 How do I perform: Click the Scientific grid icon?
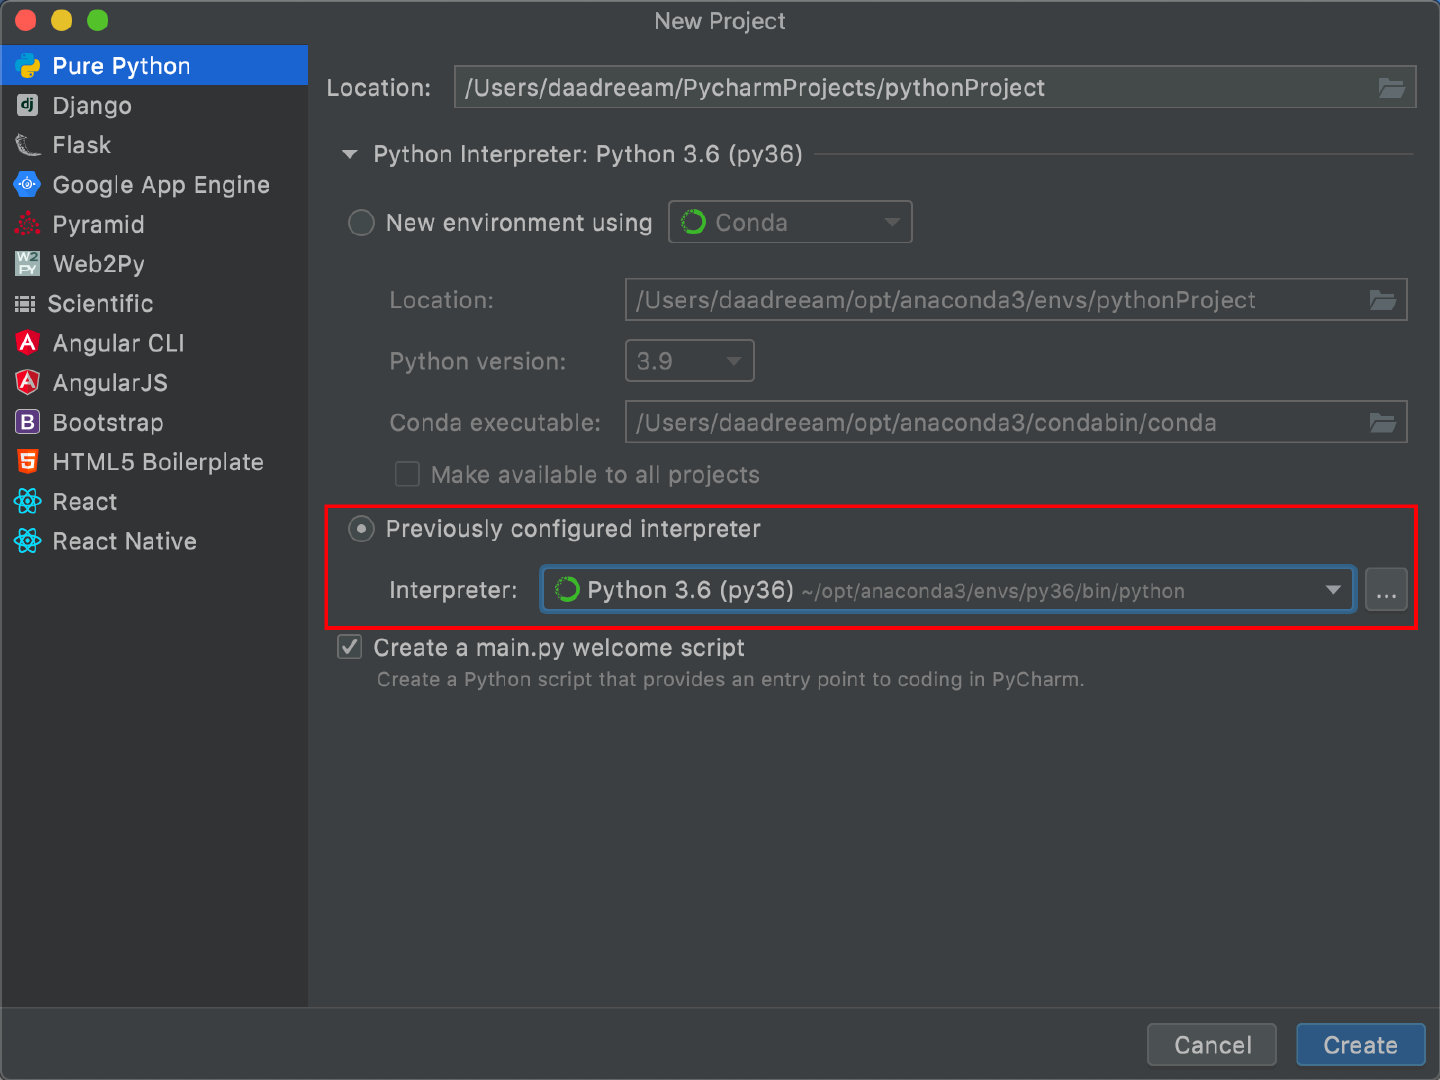(x=25, y=304)
